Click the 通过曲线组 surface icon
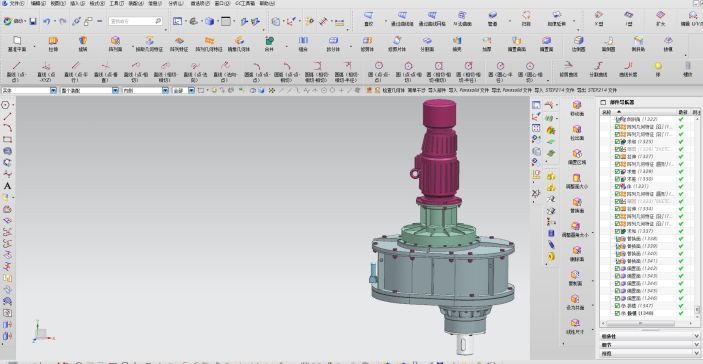The width and height of the screenshot is (703, 364). point(402,18)
